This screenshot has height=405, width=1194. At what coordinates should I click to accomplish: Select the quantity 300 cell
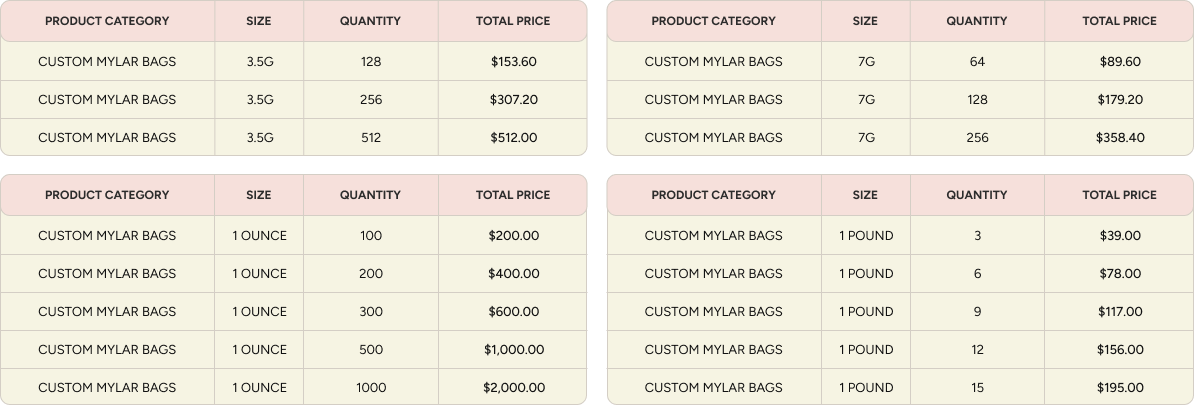[370, 312]
